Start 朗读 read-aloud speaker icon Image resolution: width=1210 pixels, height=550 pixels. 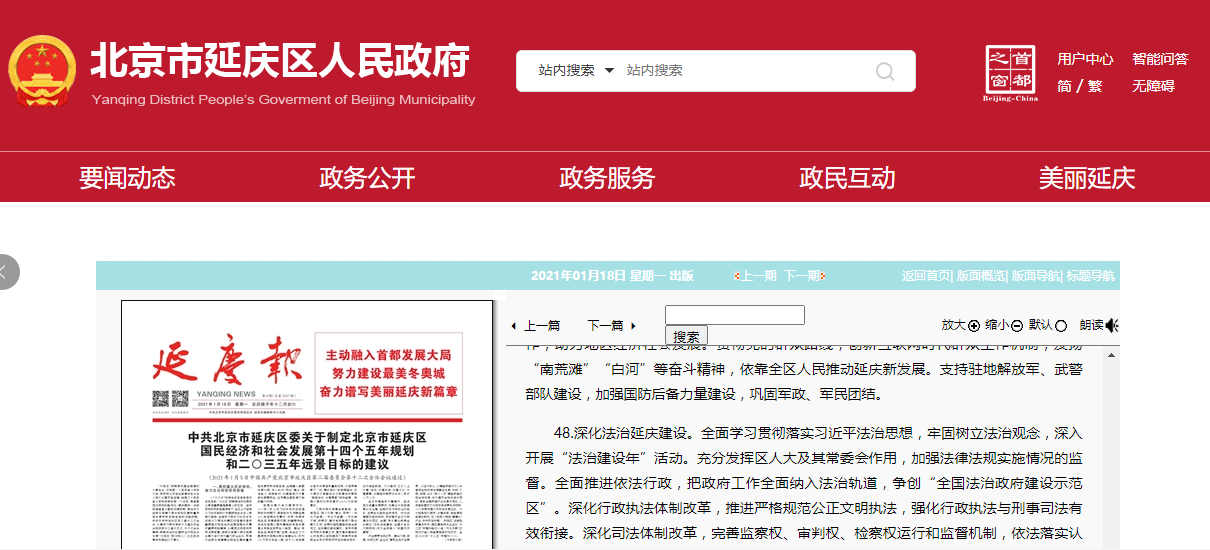(x=1111, y=325)
